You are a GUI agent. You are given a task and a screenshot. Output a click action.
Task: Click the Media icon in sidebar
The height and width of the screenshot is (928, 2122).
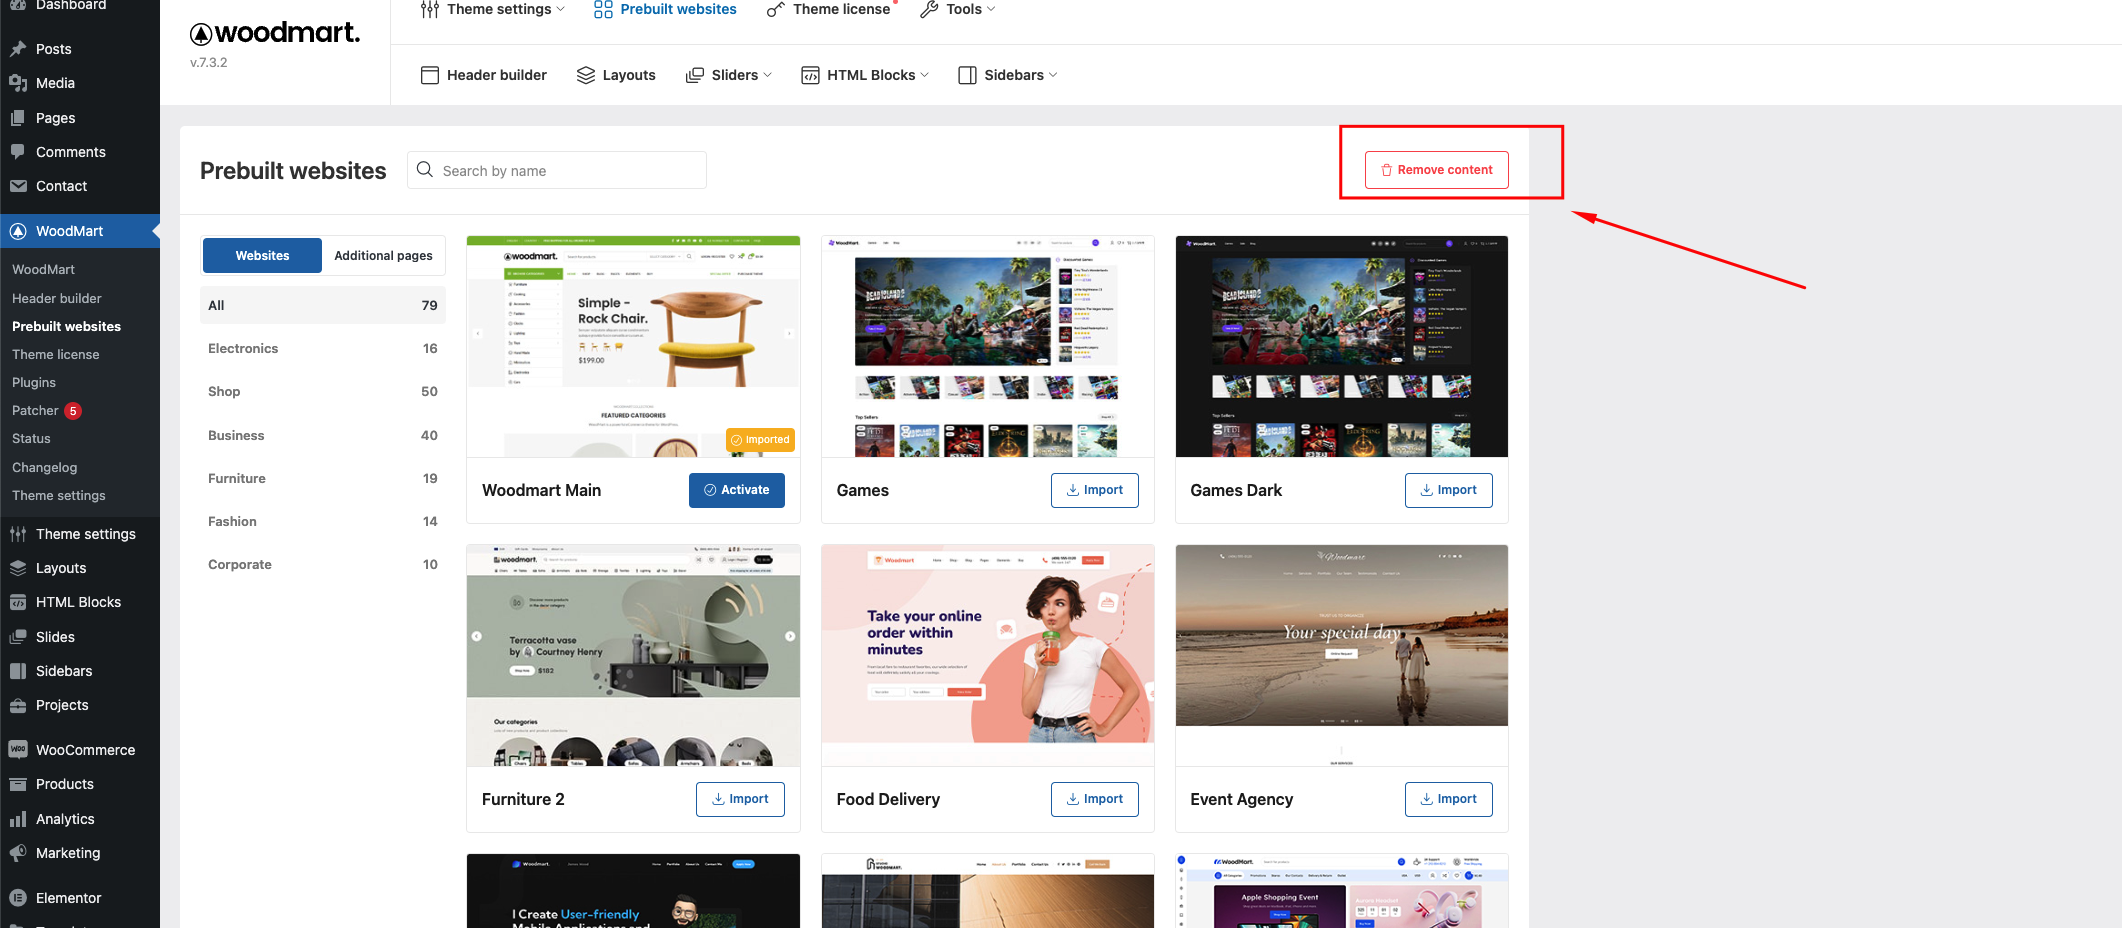pyautogui.click(x=18, y=83)
